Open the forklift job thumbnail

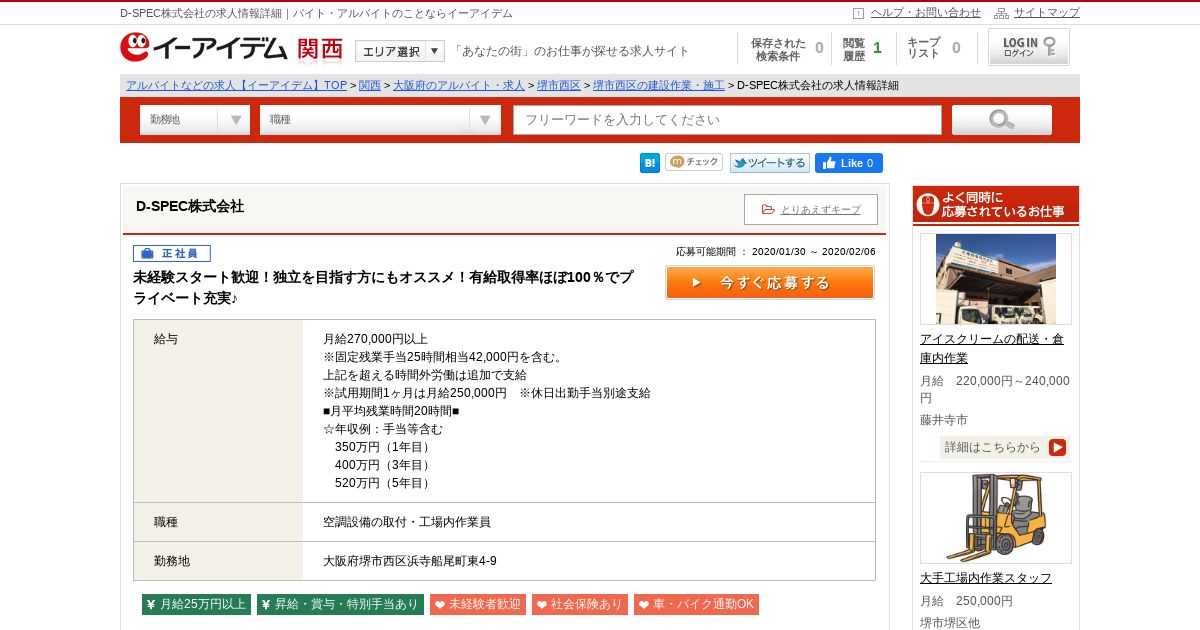tap(996, 518)
